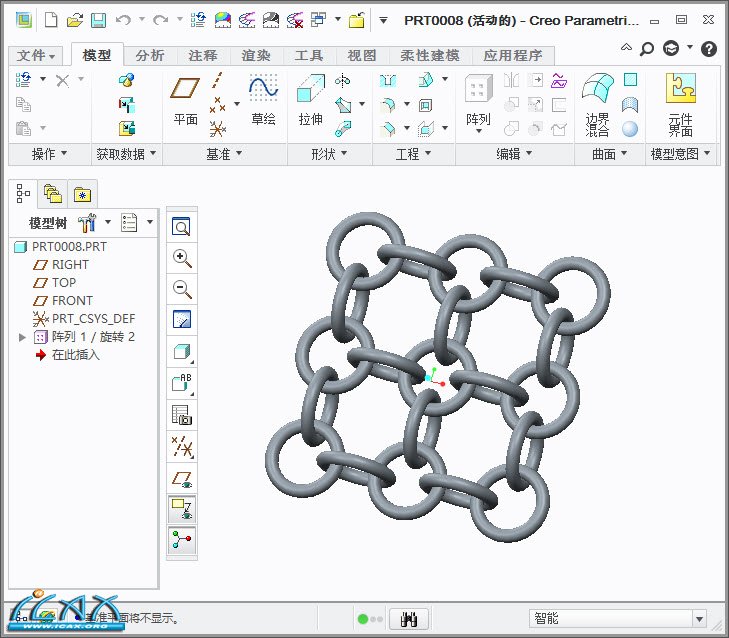729x638 pixels.
Task: Open the 智能 selection filter dropdown
Action: (617, 619)
